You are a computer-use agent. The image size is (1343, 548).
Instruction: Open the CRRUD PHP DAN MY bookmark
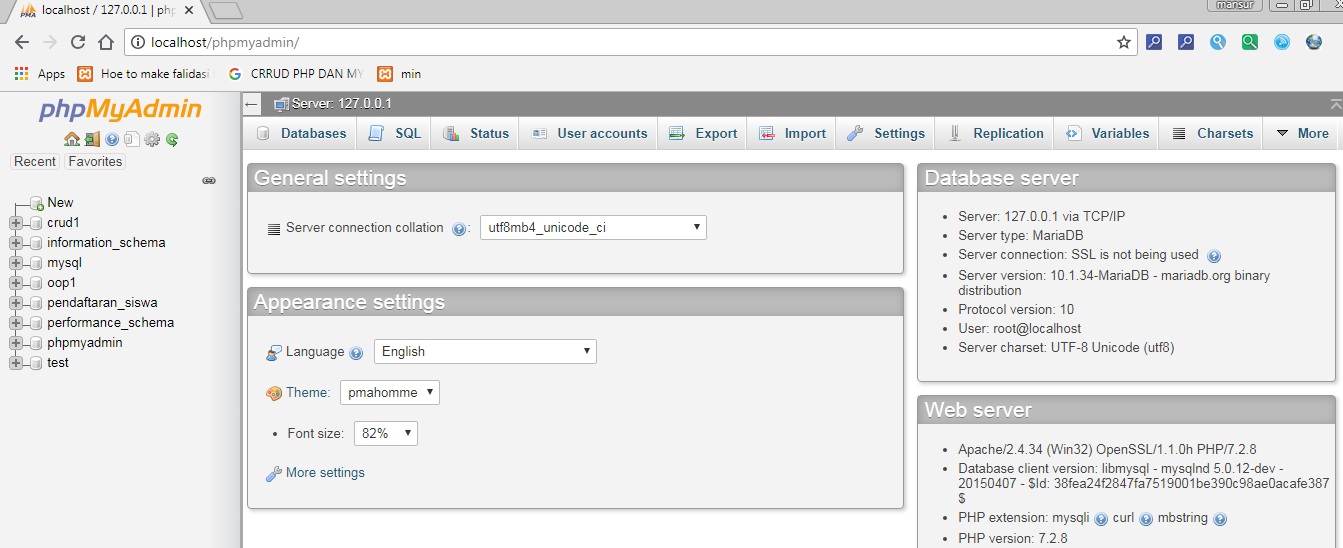click(x=297, y=74)
